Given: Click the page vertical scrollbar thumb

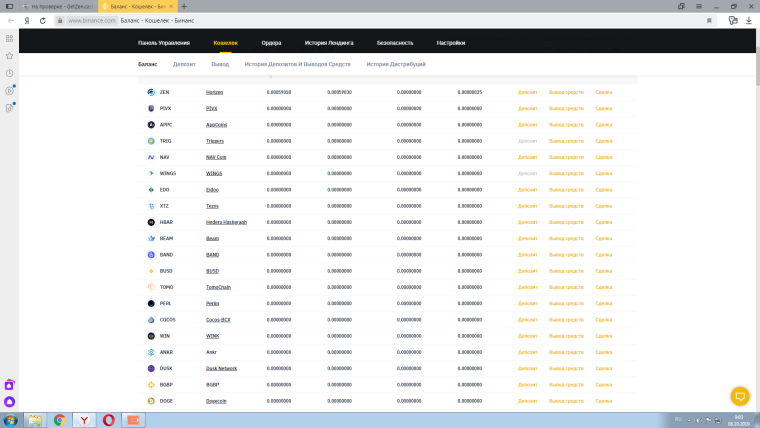Looking at the screenshot, I should [x=757, y=65].
